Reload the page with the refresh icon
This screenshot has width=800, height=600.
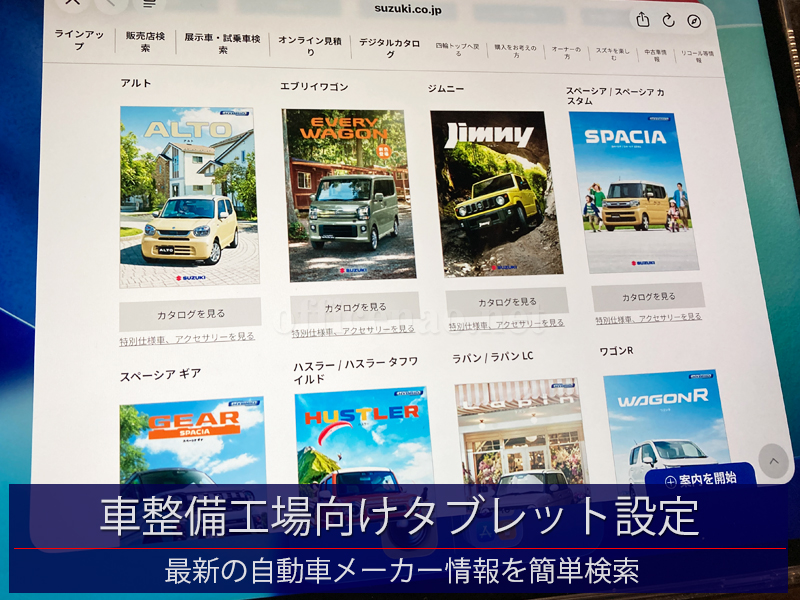point(669,21)
